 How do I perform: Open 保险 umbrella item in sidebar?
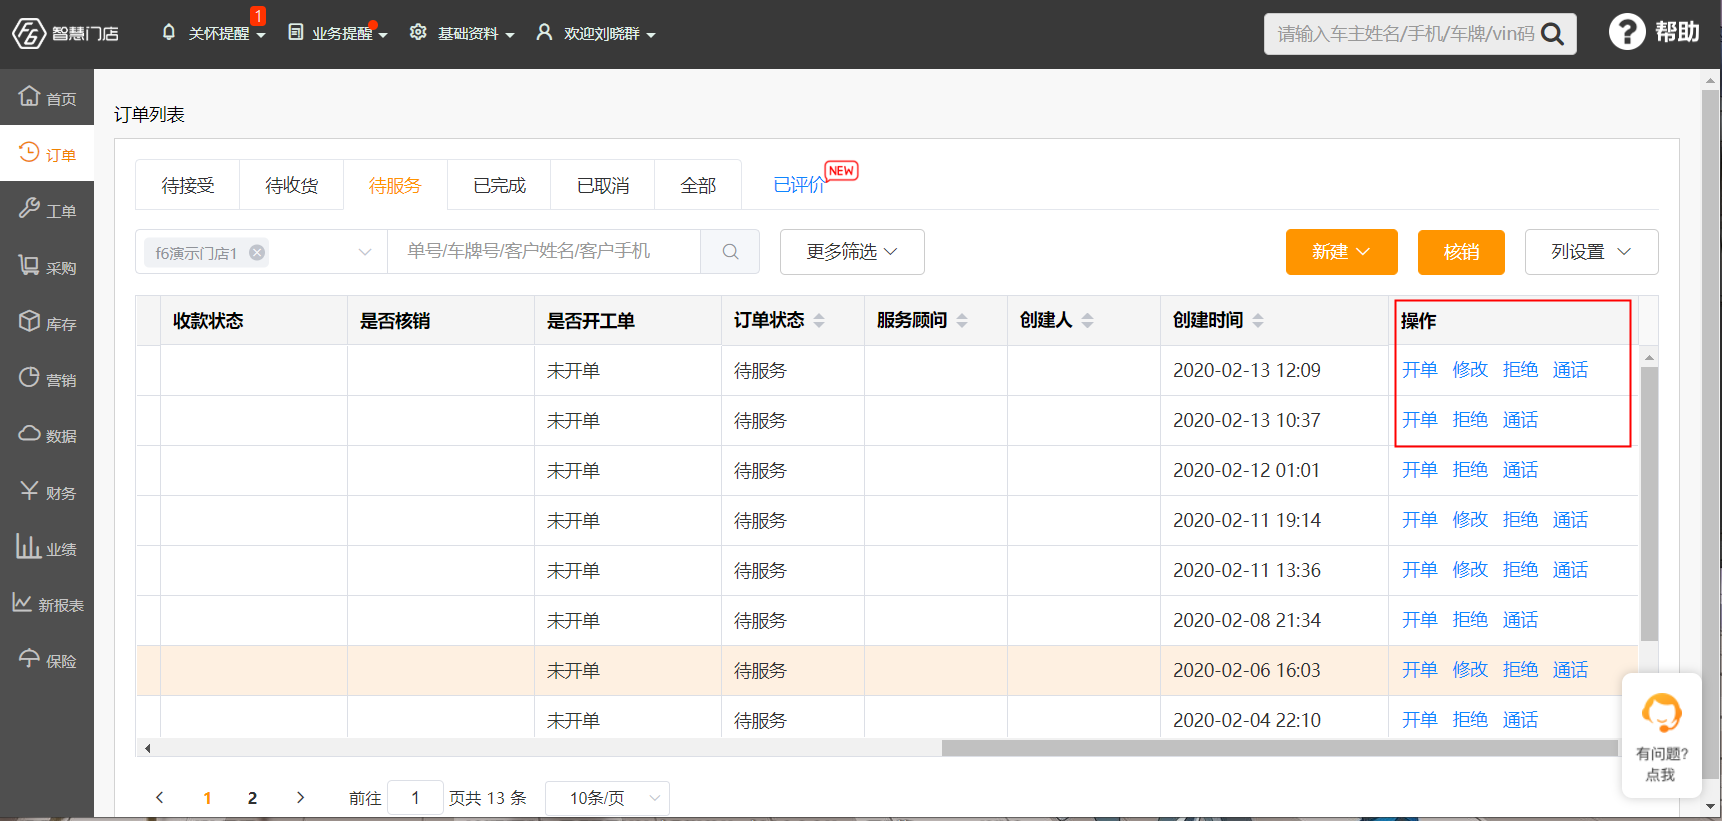[47, 659]
